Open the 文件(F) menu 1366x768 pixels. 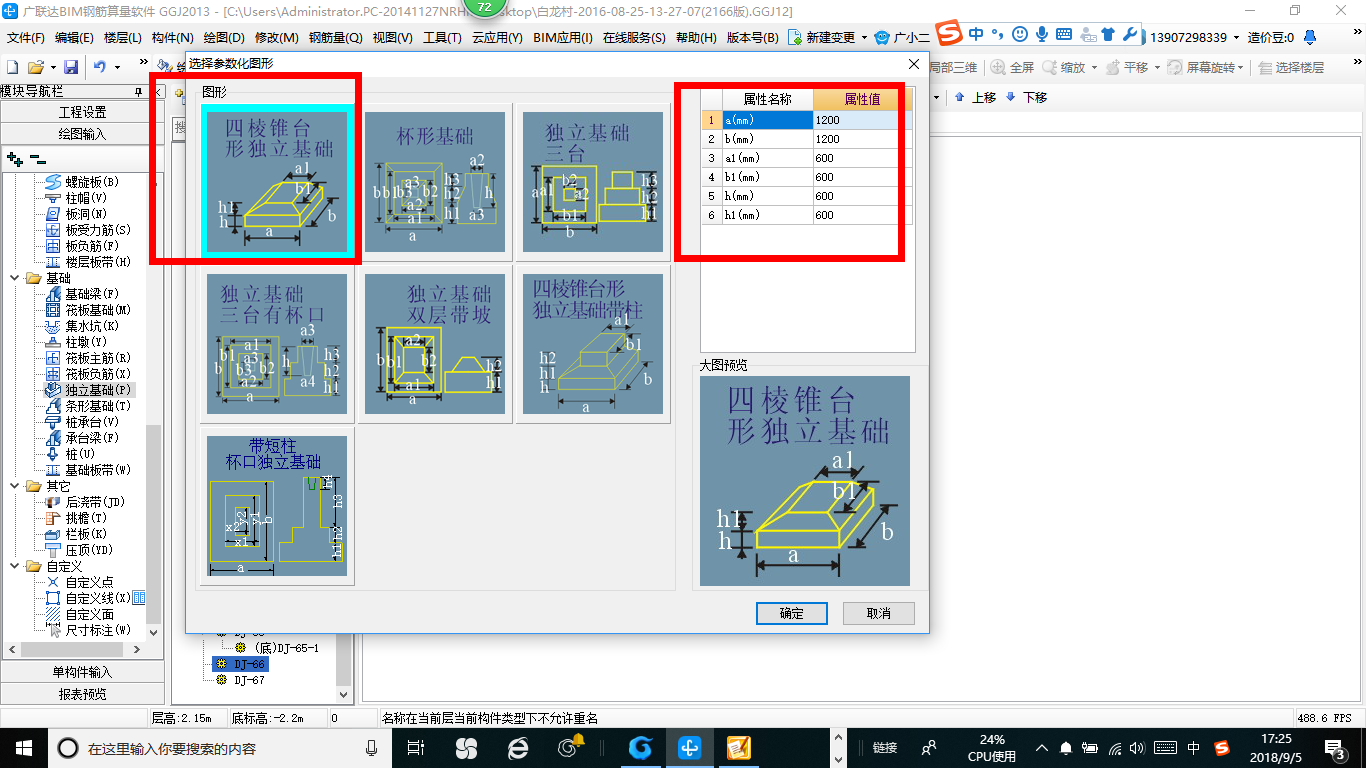pos(27,38)
